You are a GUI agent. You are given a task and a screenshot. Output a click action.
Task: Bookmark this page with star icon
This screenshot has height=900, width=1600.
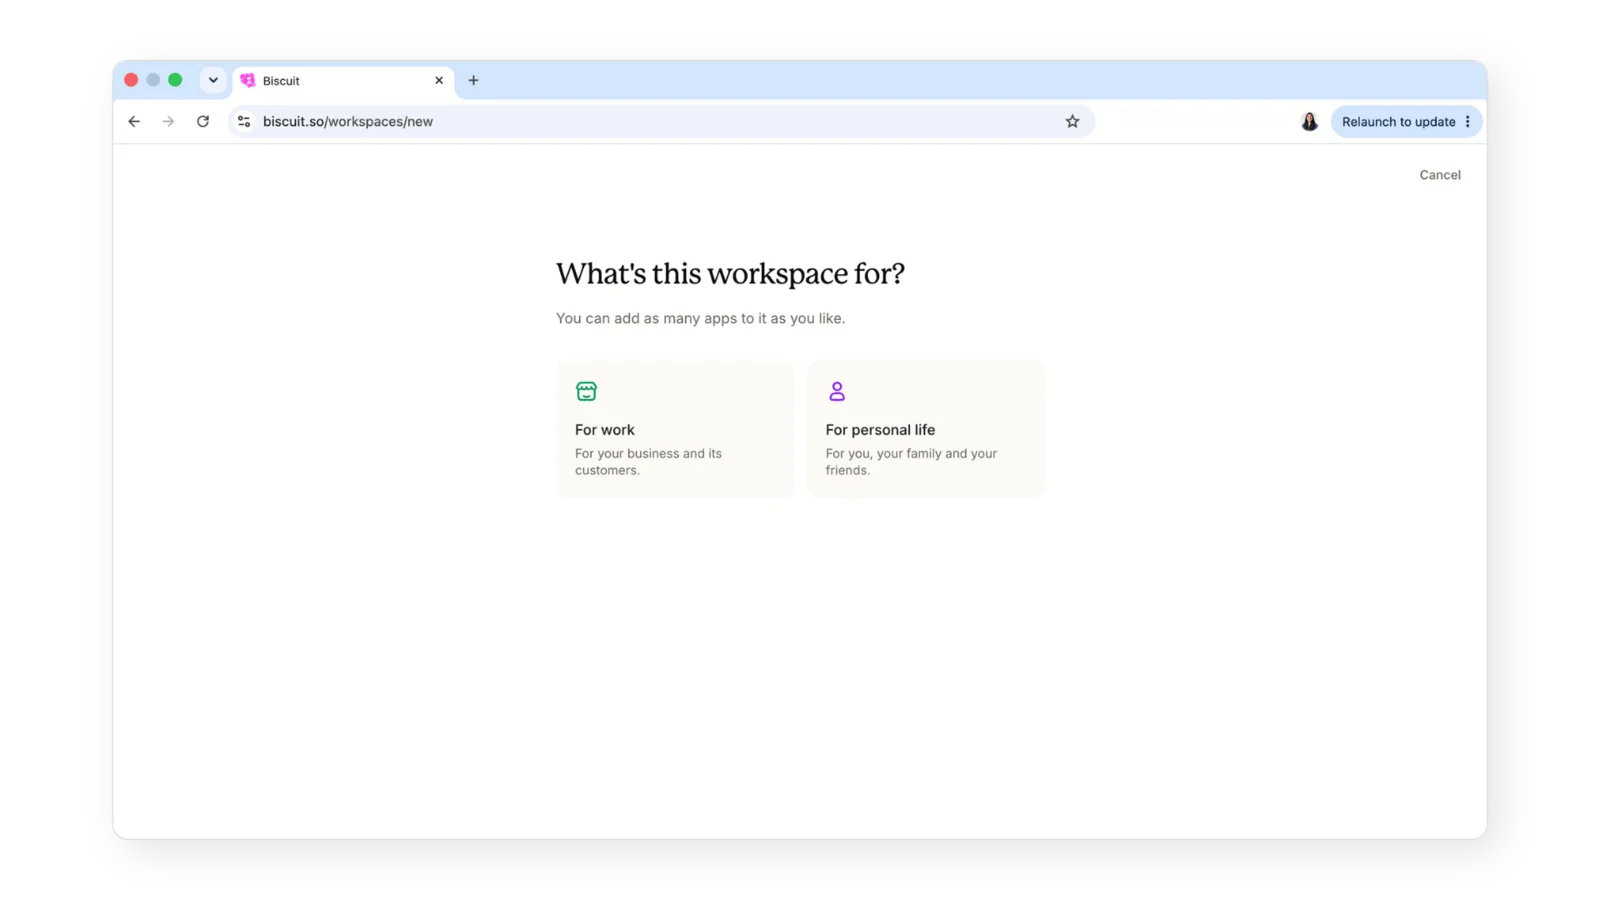[1072, 121]
